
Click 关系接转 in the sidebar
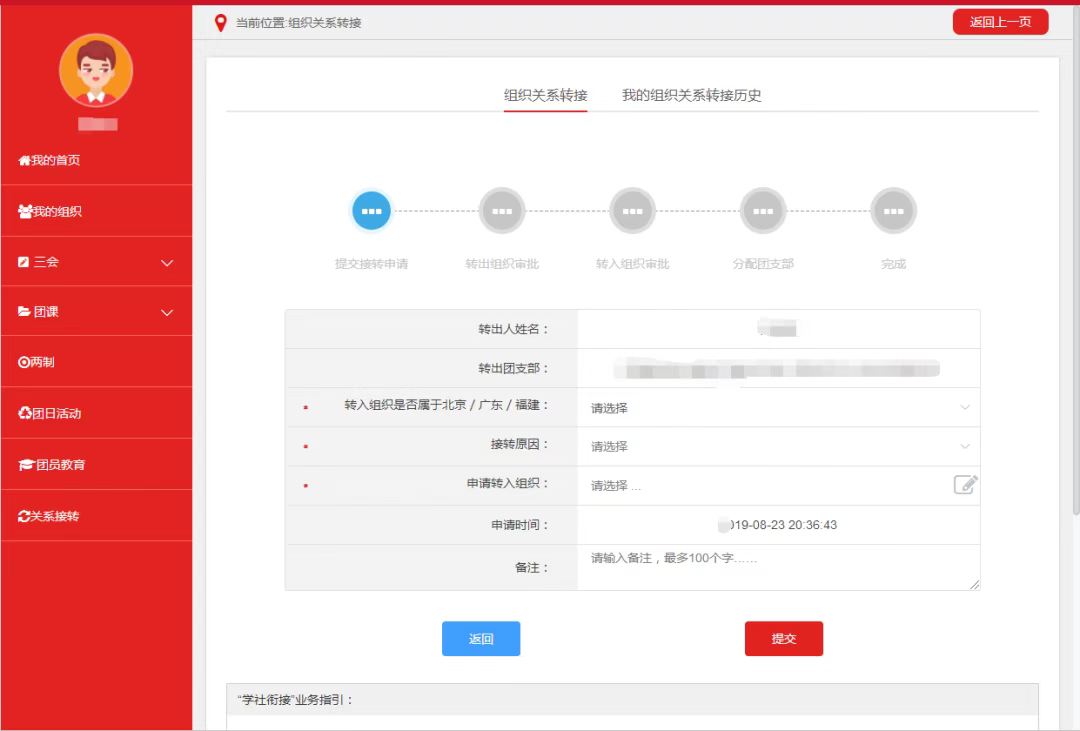(x=49, y=516)
